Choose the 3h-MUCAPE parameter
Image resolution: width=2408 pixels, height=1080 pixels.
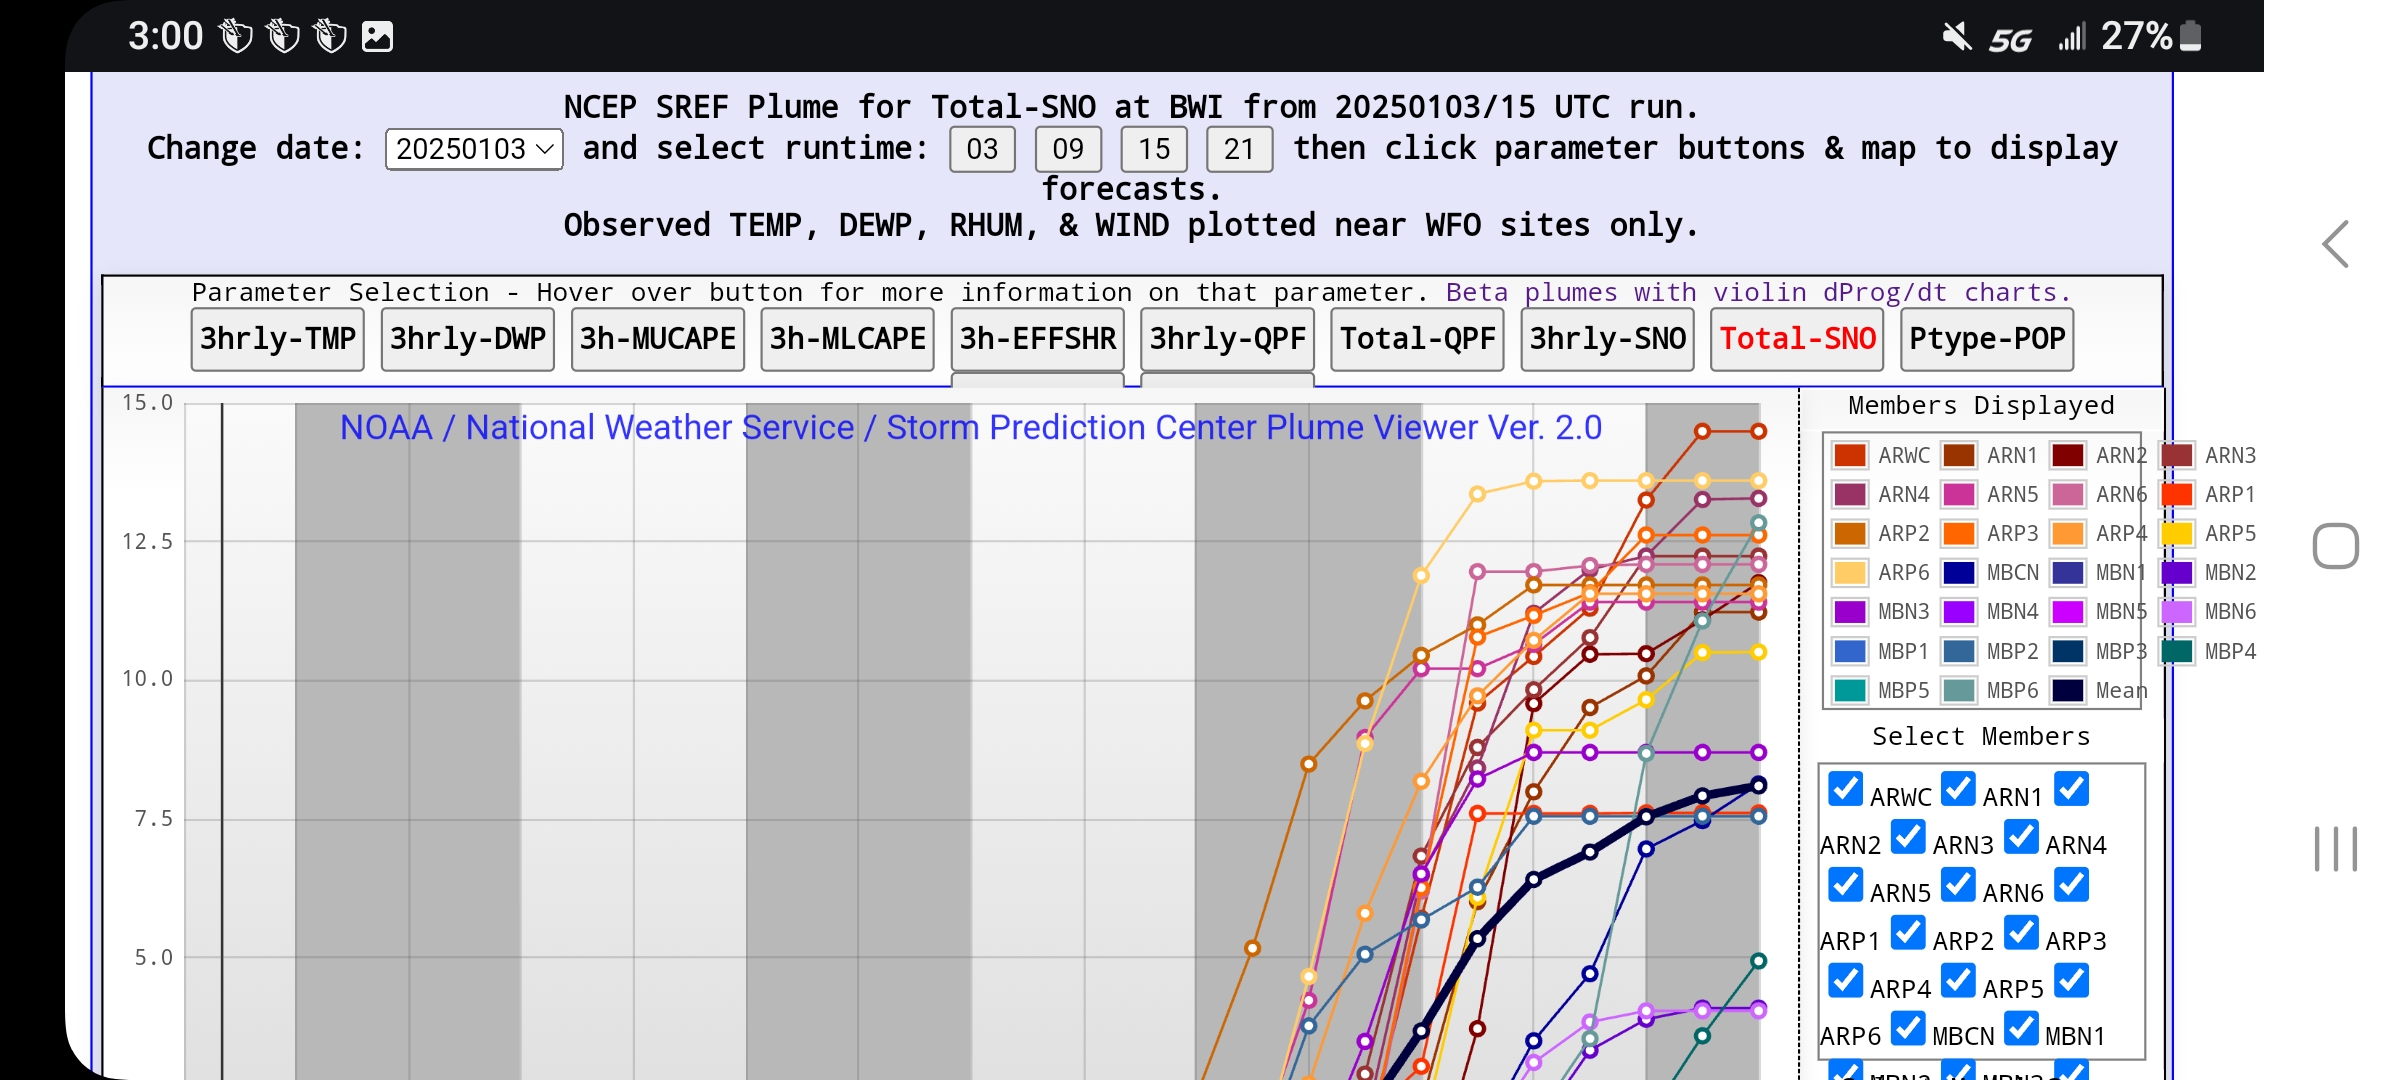coord(658,339)
